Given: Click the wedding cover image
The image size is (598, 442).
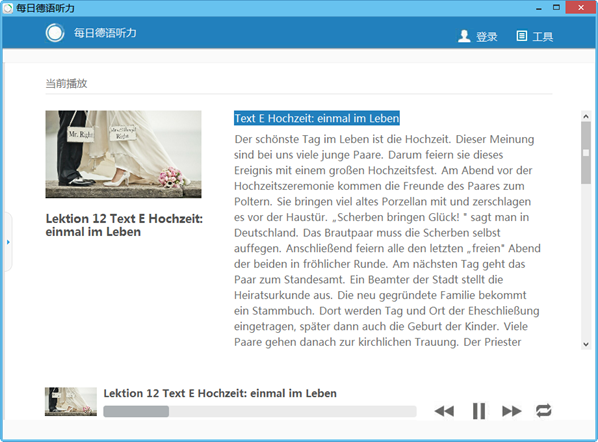Looking at the screenshot, I should 123,154.
